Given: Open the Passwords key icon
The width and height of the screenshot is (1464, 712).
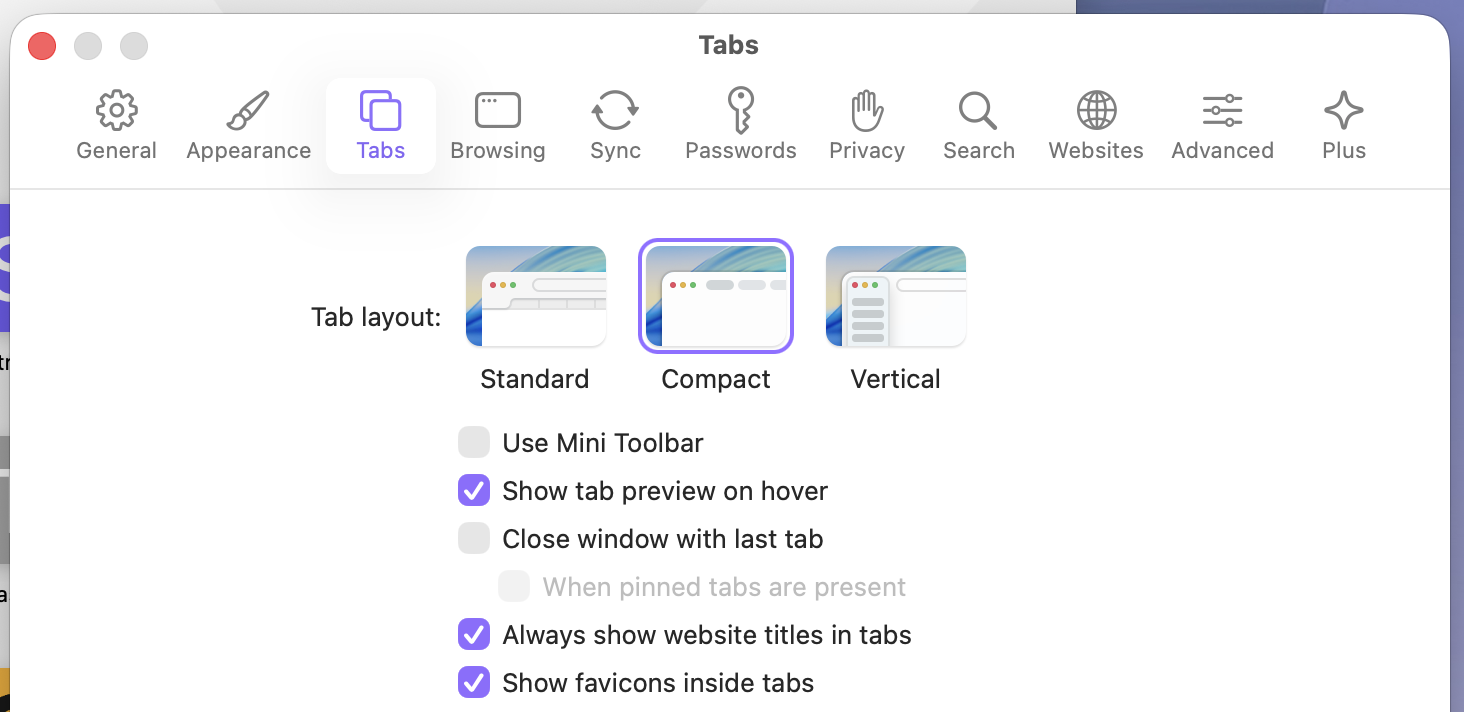Looking at the screenshot, I should tap(741, 111).
